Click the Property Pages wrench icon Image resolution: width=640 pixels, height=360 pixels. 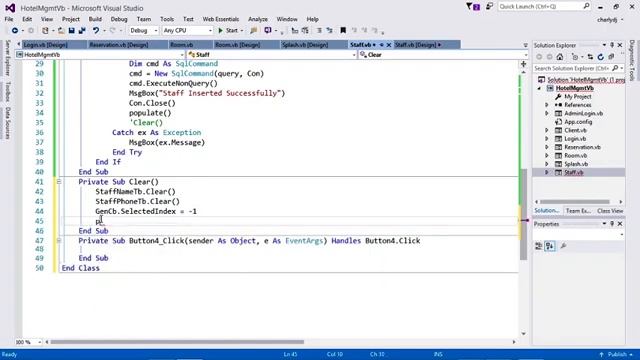pos(563,246)
